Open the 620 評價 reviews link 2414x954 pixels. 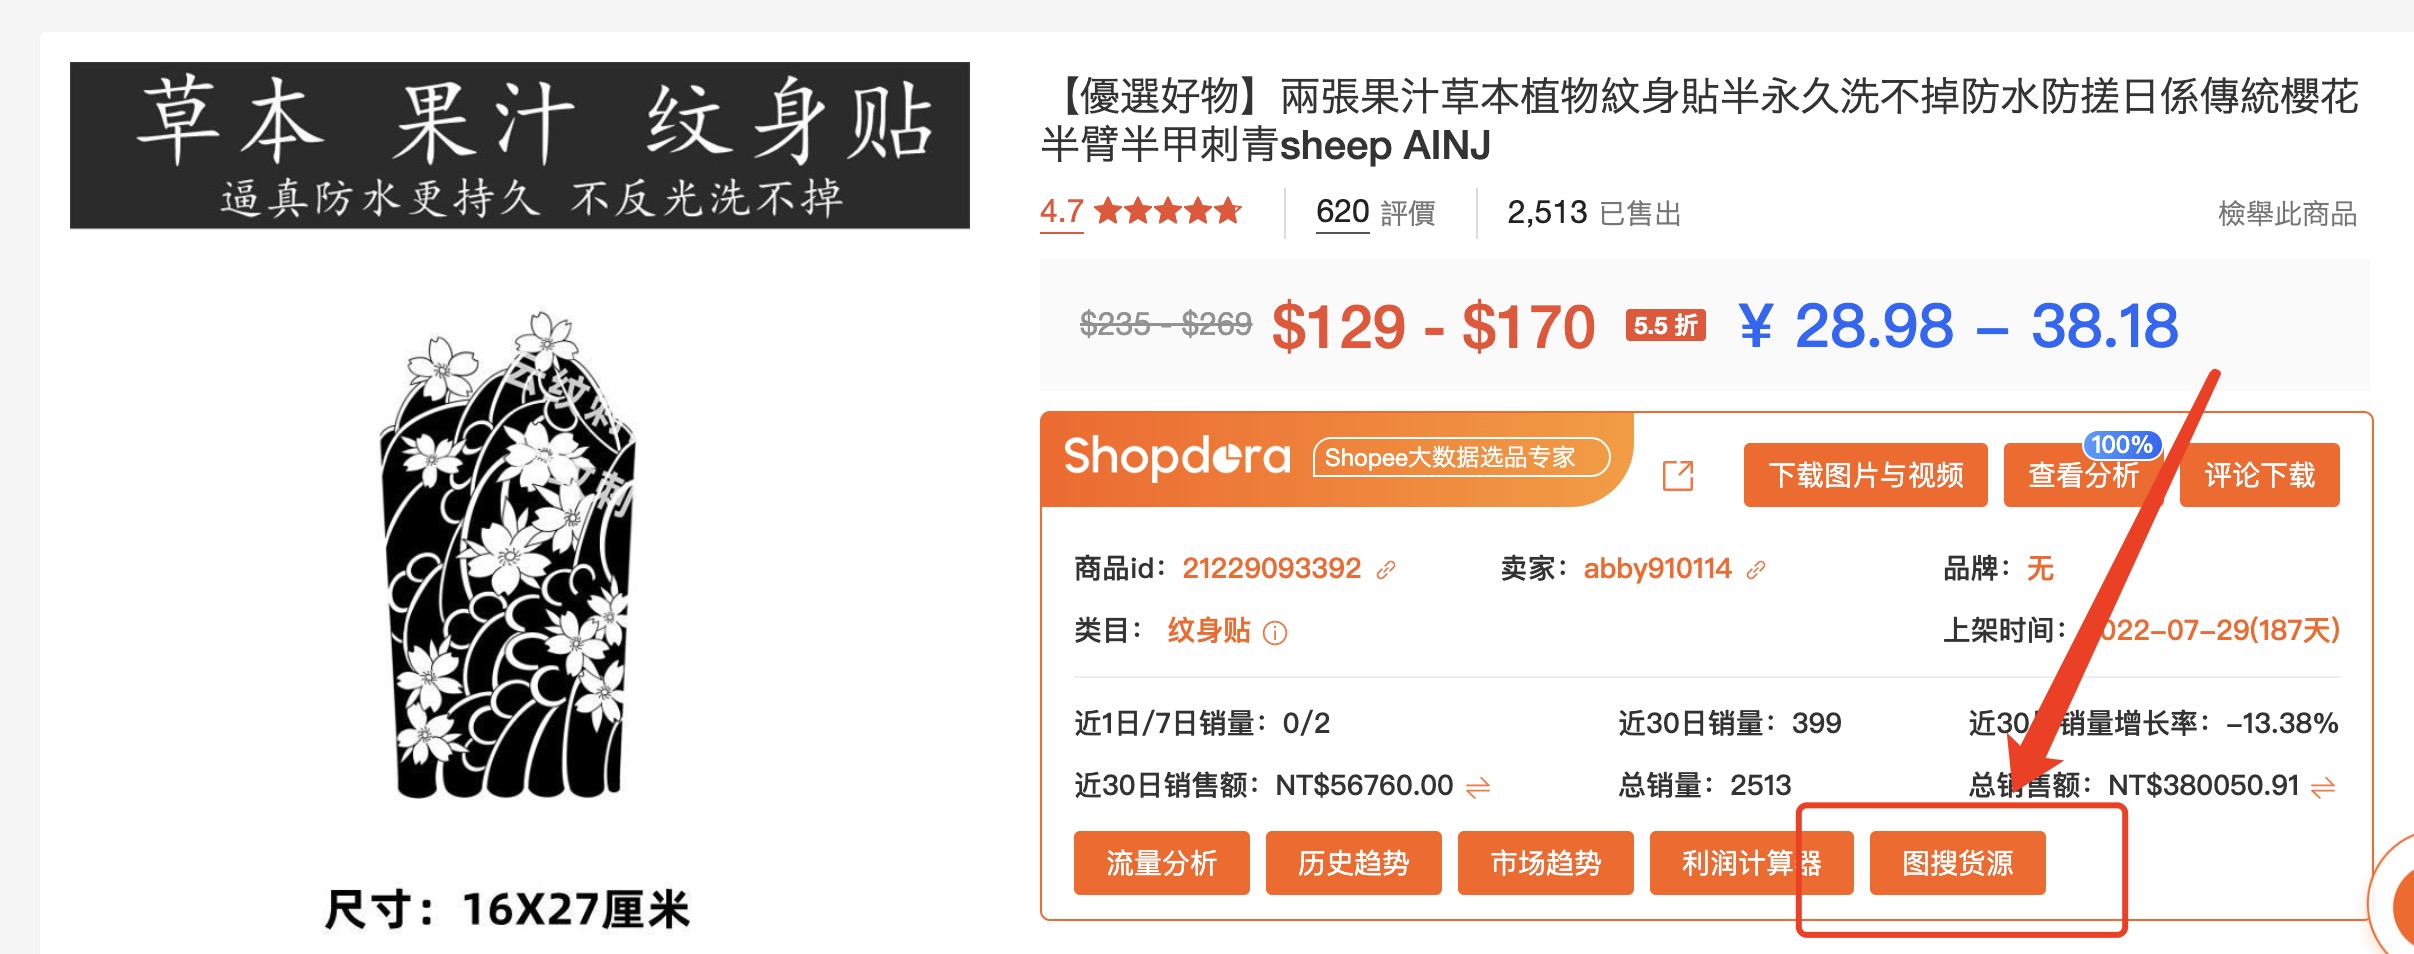pyautogui.click(x=1376, y=213)
